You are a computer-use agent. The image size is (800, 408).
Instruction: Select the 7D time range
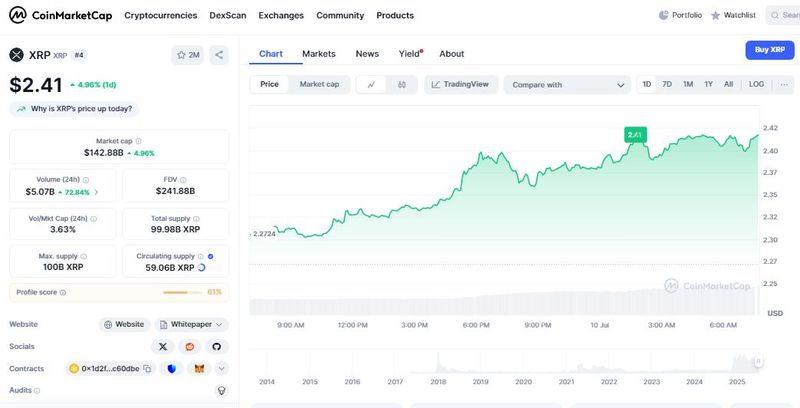pyautogui.click(x=667, y=84)
